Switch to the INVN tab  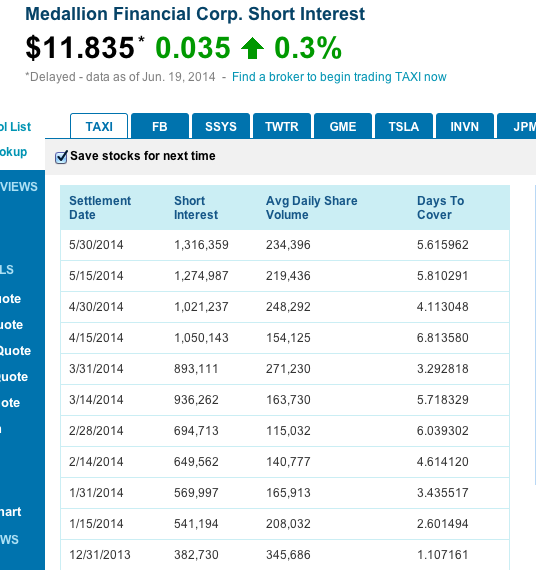(465, 126)
